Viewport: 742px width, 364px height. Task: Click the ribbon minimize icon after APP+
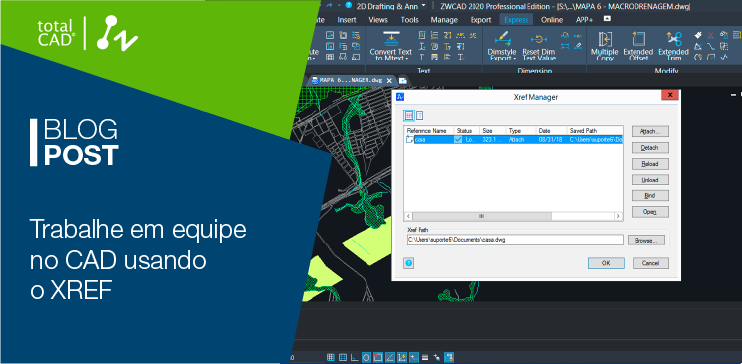click(607, 19)
